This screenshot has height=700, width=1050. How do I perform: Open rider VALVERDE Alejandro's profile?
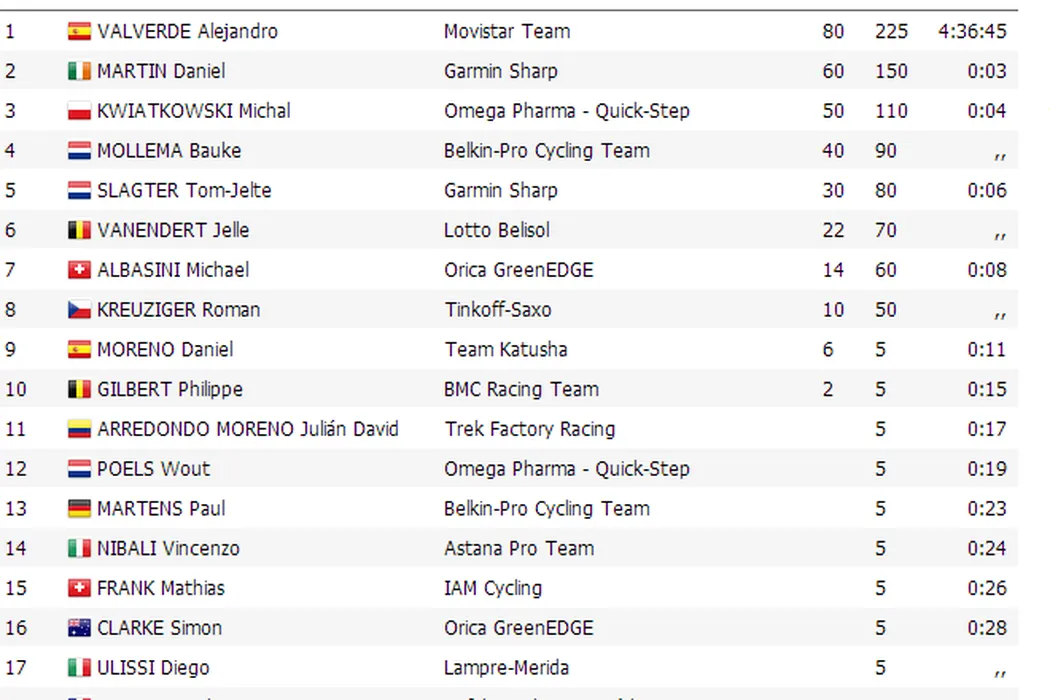[x=187, y=31]
